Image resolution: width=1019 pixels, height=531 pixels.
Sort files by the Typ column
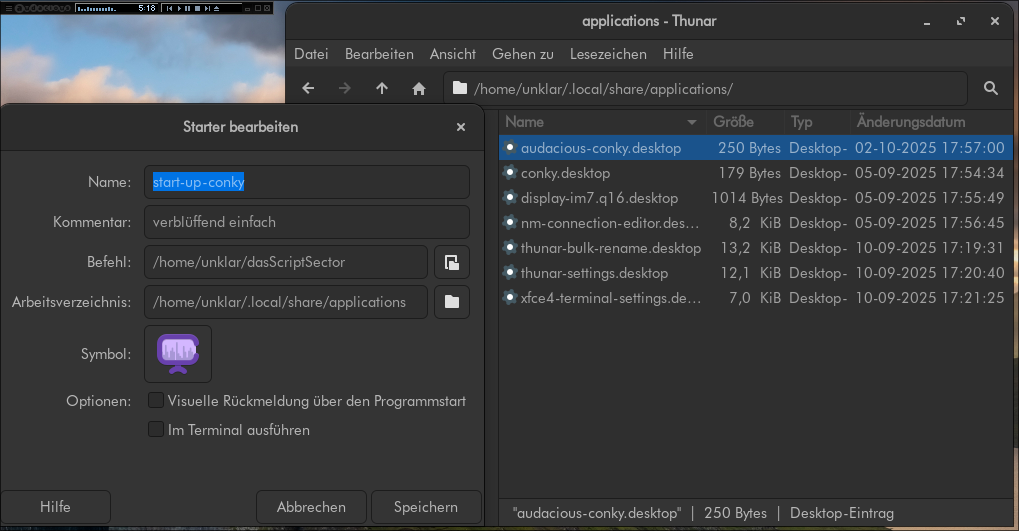pos(818,122)
